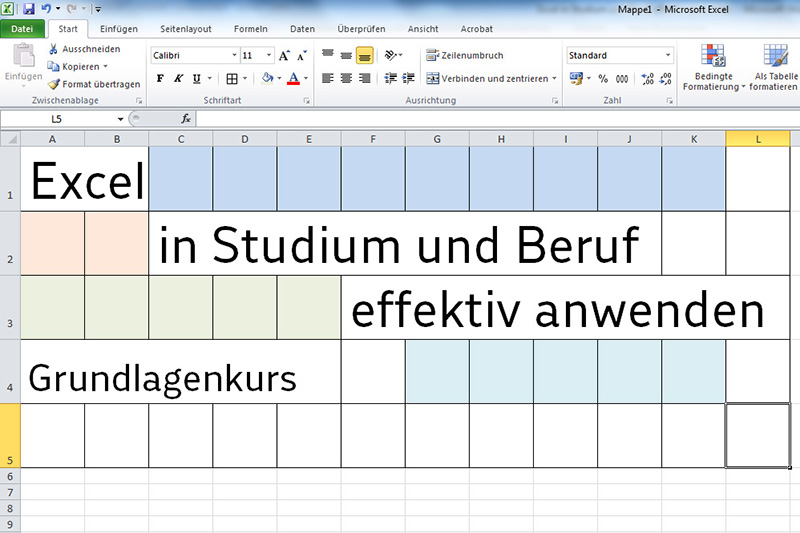
Task: Align cell content to vertical middle
Action: [x=346, y=55]
